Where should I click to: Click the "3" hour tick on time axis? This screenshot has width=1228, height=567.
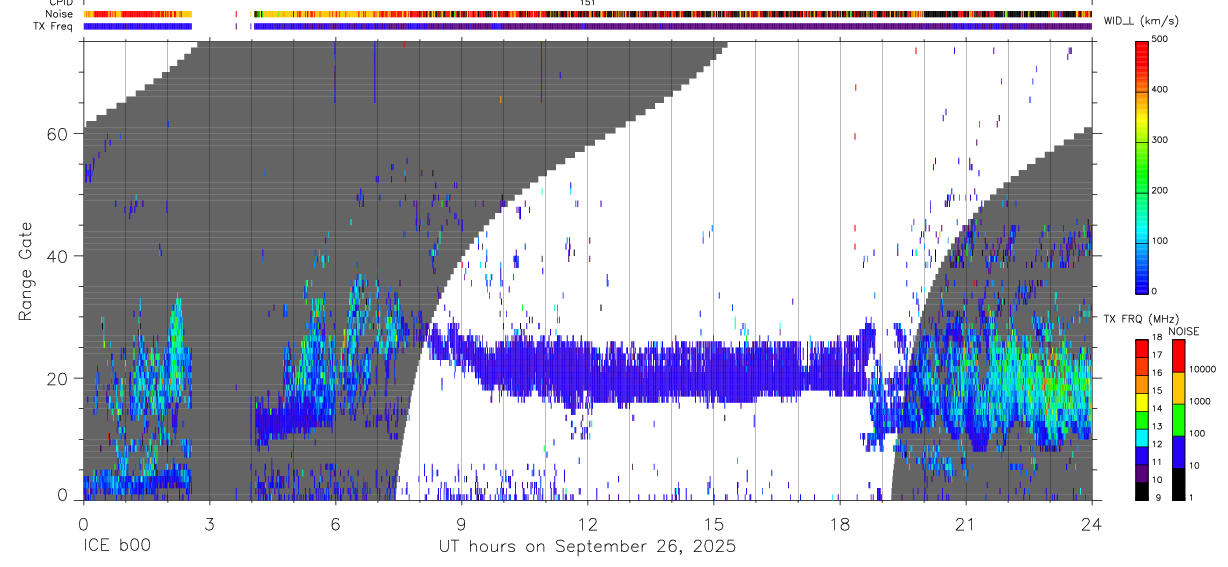209,523
